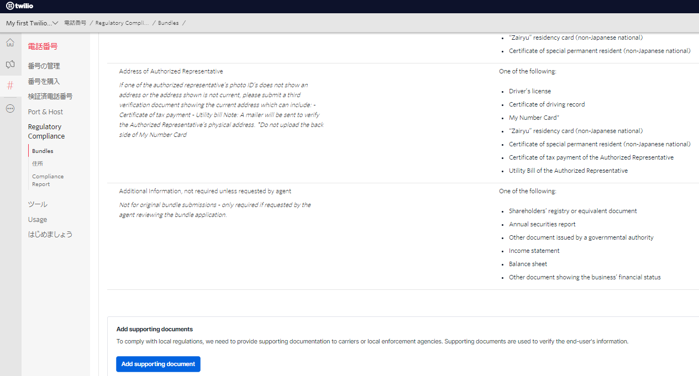699x376 pixels.
Task: Open Port & Host sidebar item
Action: pos(45,112)
